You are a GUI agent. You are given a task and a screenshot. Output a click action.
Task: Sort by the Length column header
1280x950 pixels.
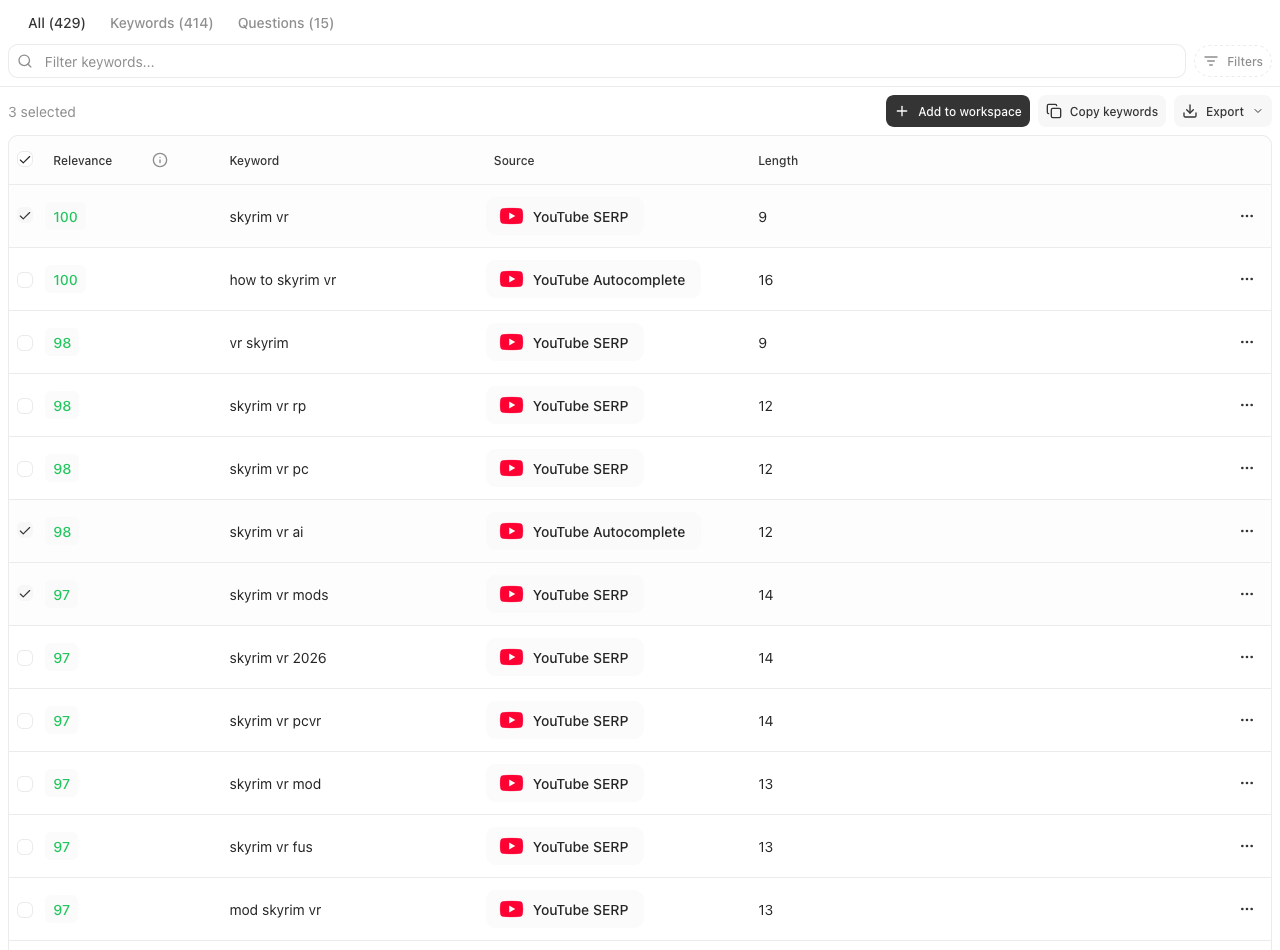click(x=778, y=160)
